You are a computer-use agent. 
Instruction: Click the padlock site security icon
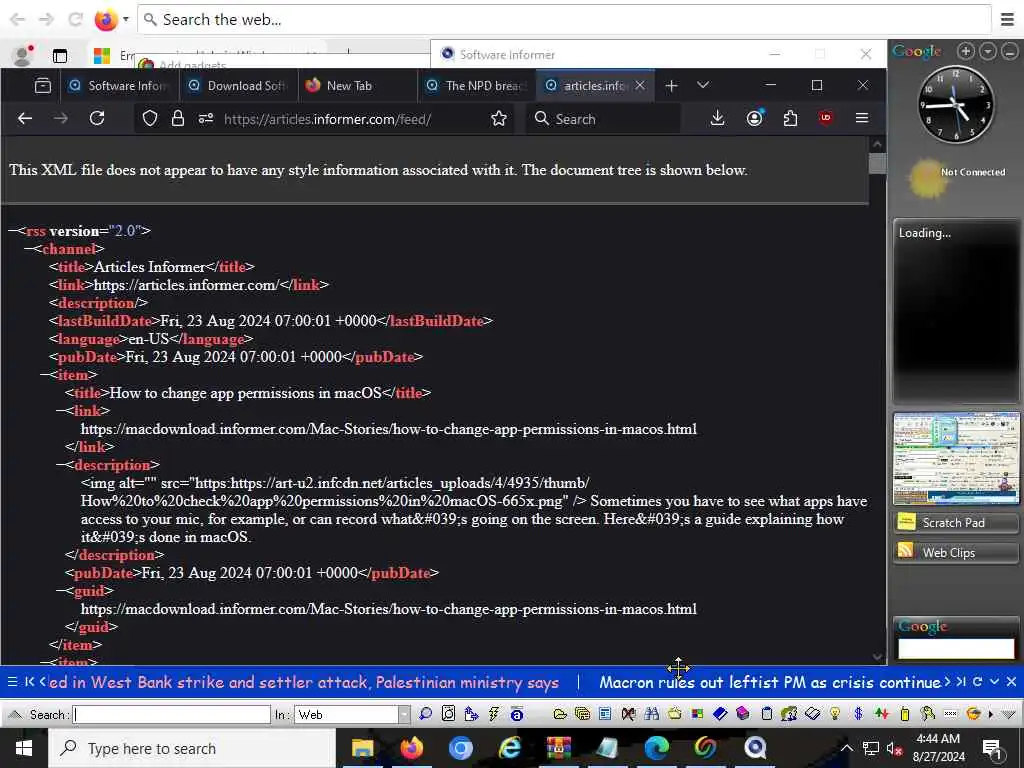(178, 118)
